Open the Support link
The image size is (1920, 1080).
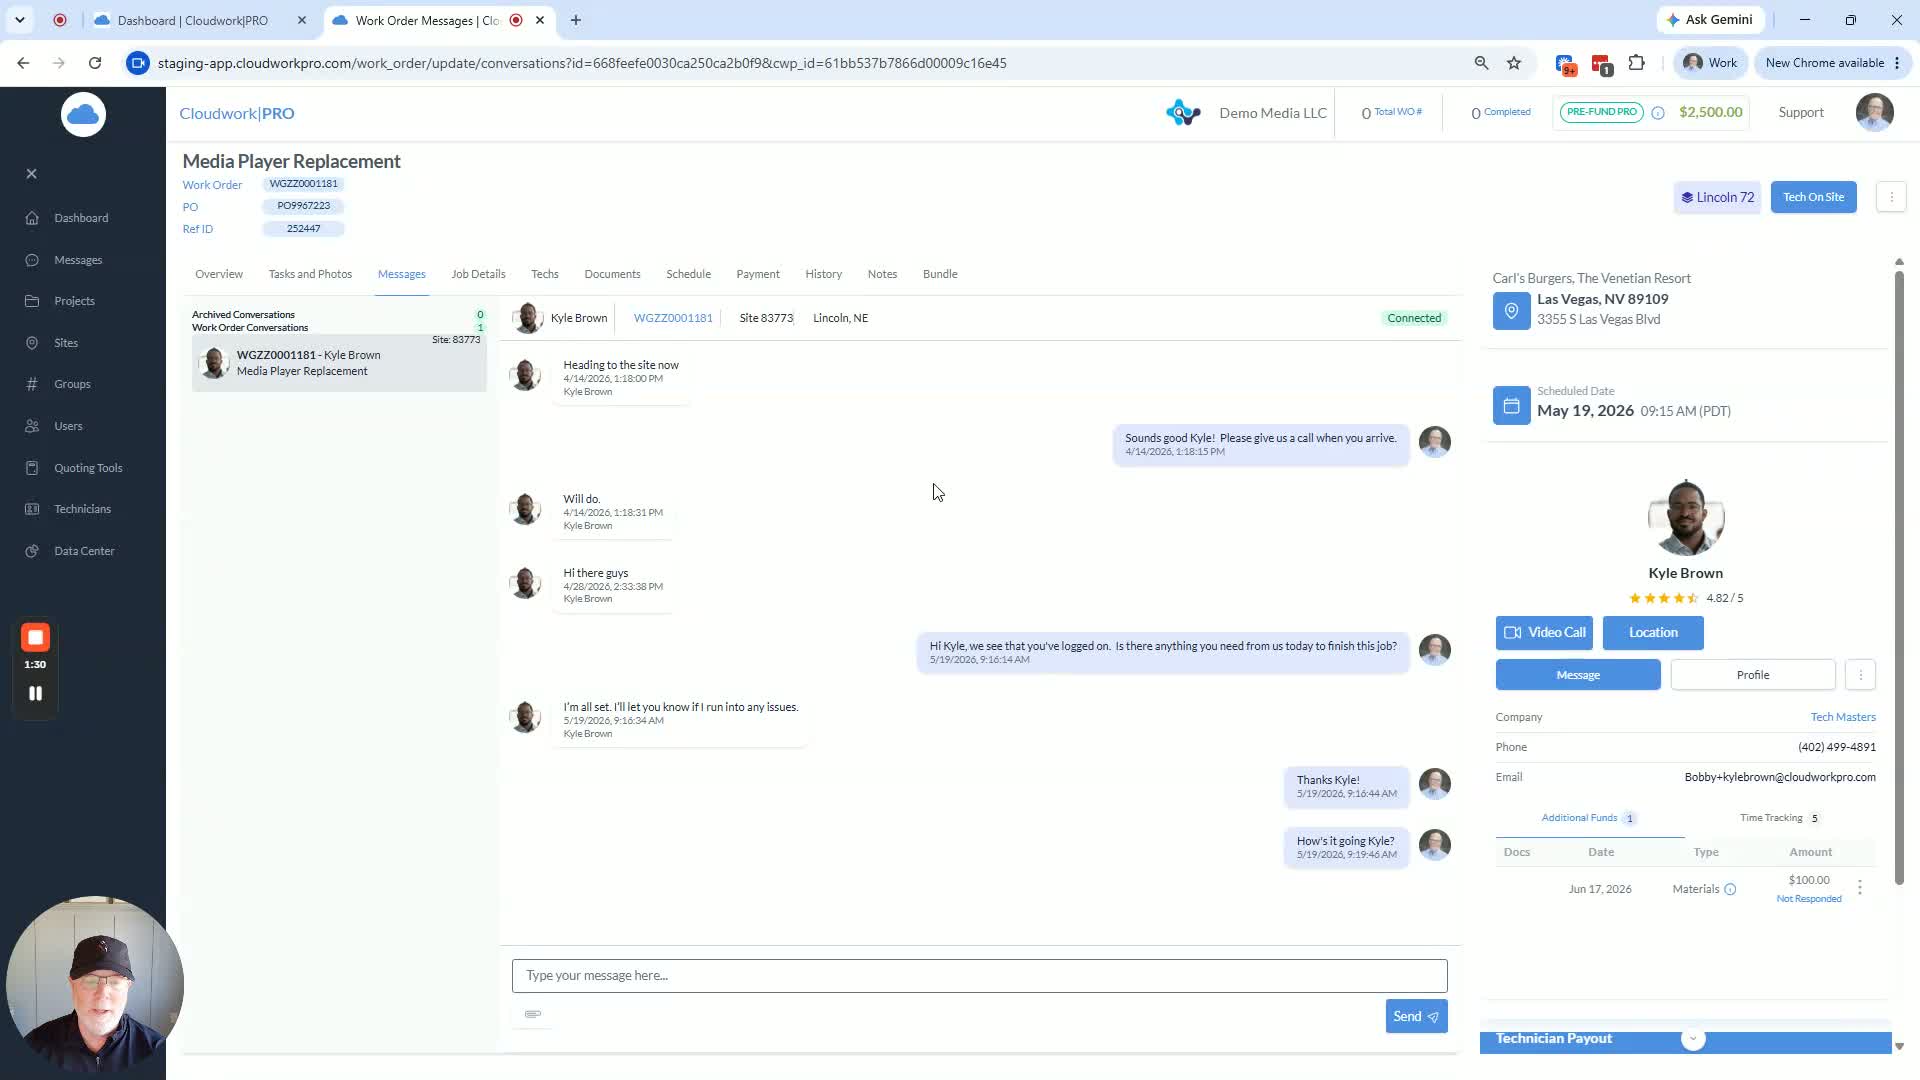pyautogui.click(x=1801, y=113)
